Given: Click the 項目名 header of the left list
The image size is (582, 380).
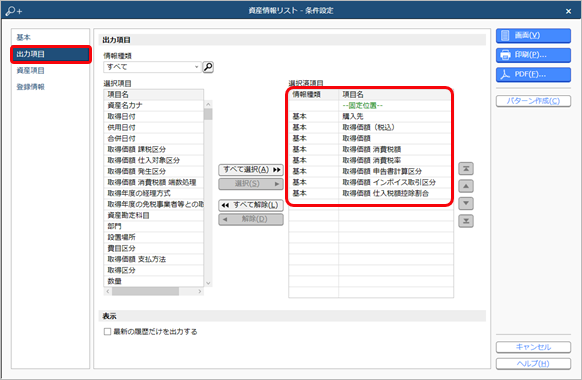Looking at the screenshot, I should coord(154,95).
